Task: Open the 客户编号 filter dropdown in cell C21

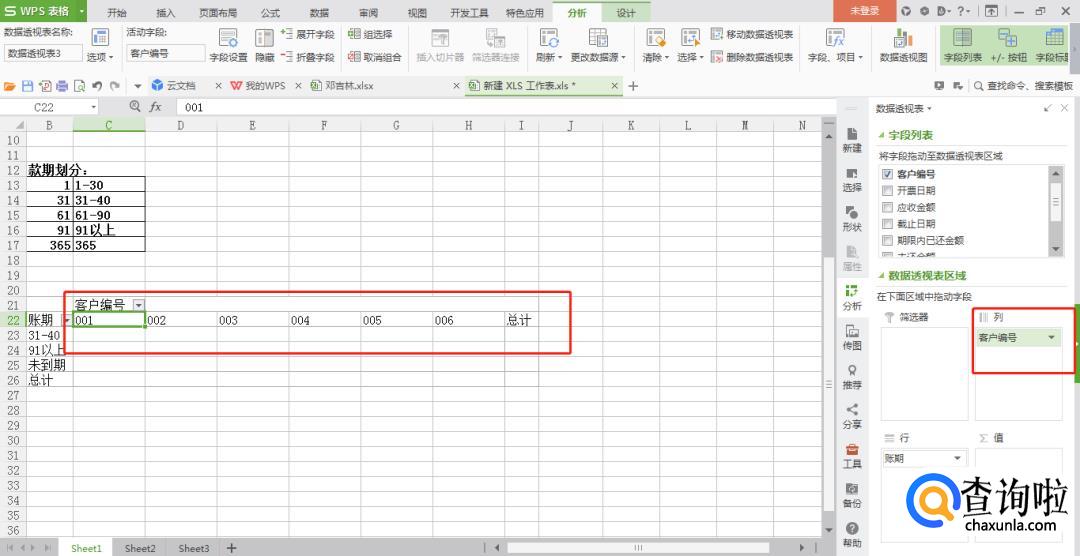Action: coord(138,305)
